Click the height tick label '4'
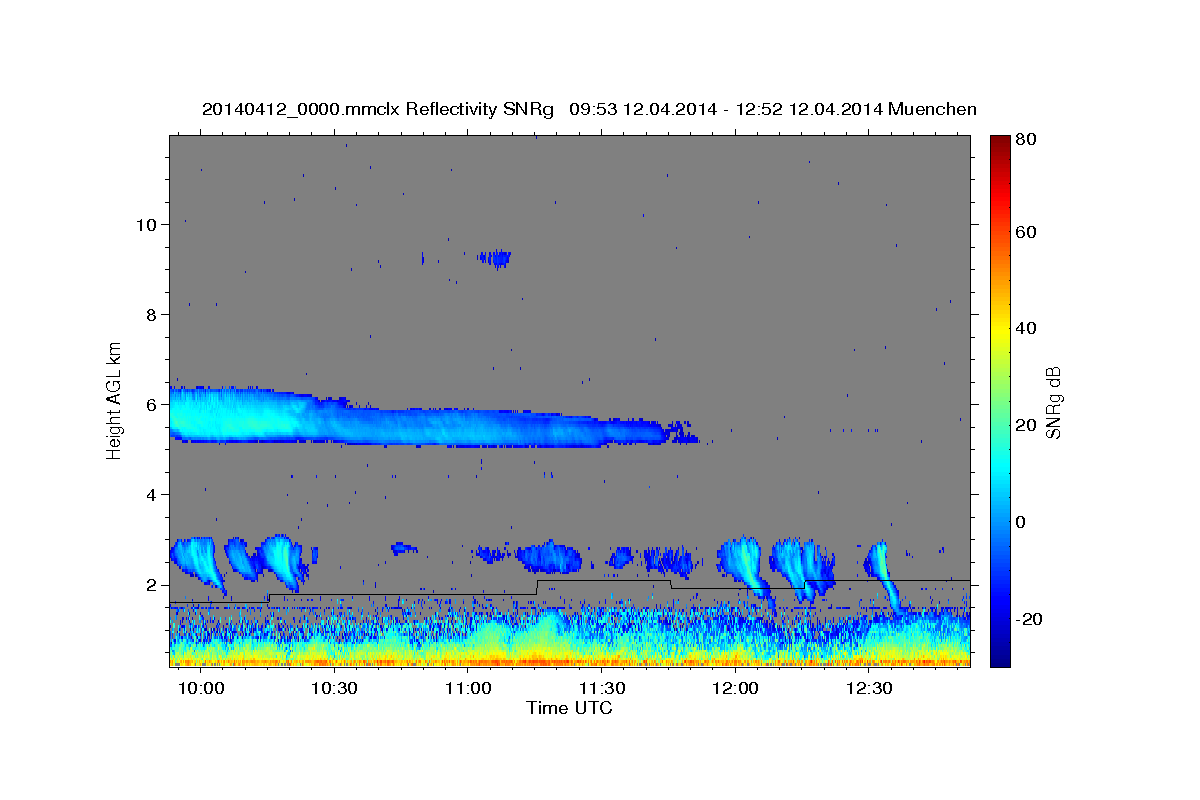The image size is (1200, 800). pos(151,495)
